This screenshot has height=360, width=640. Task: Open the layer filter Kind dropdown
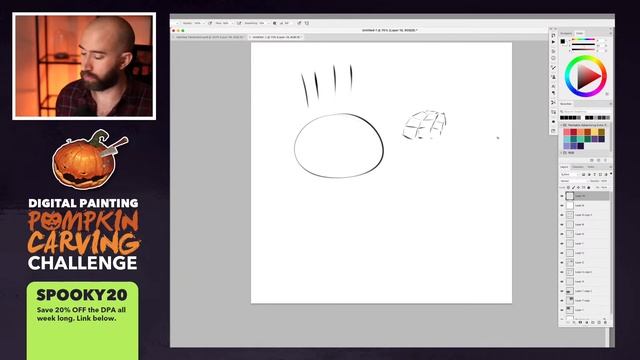[570, 174]
